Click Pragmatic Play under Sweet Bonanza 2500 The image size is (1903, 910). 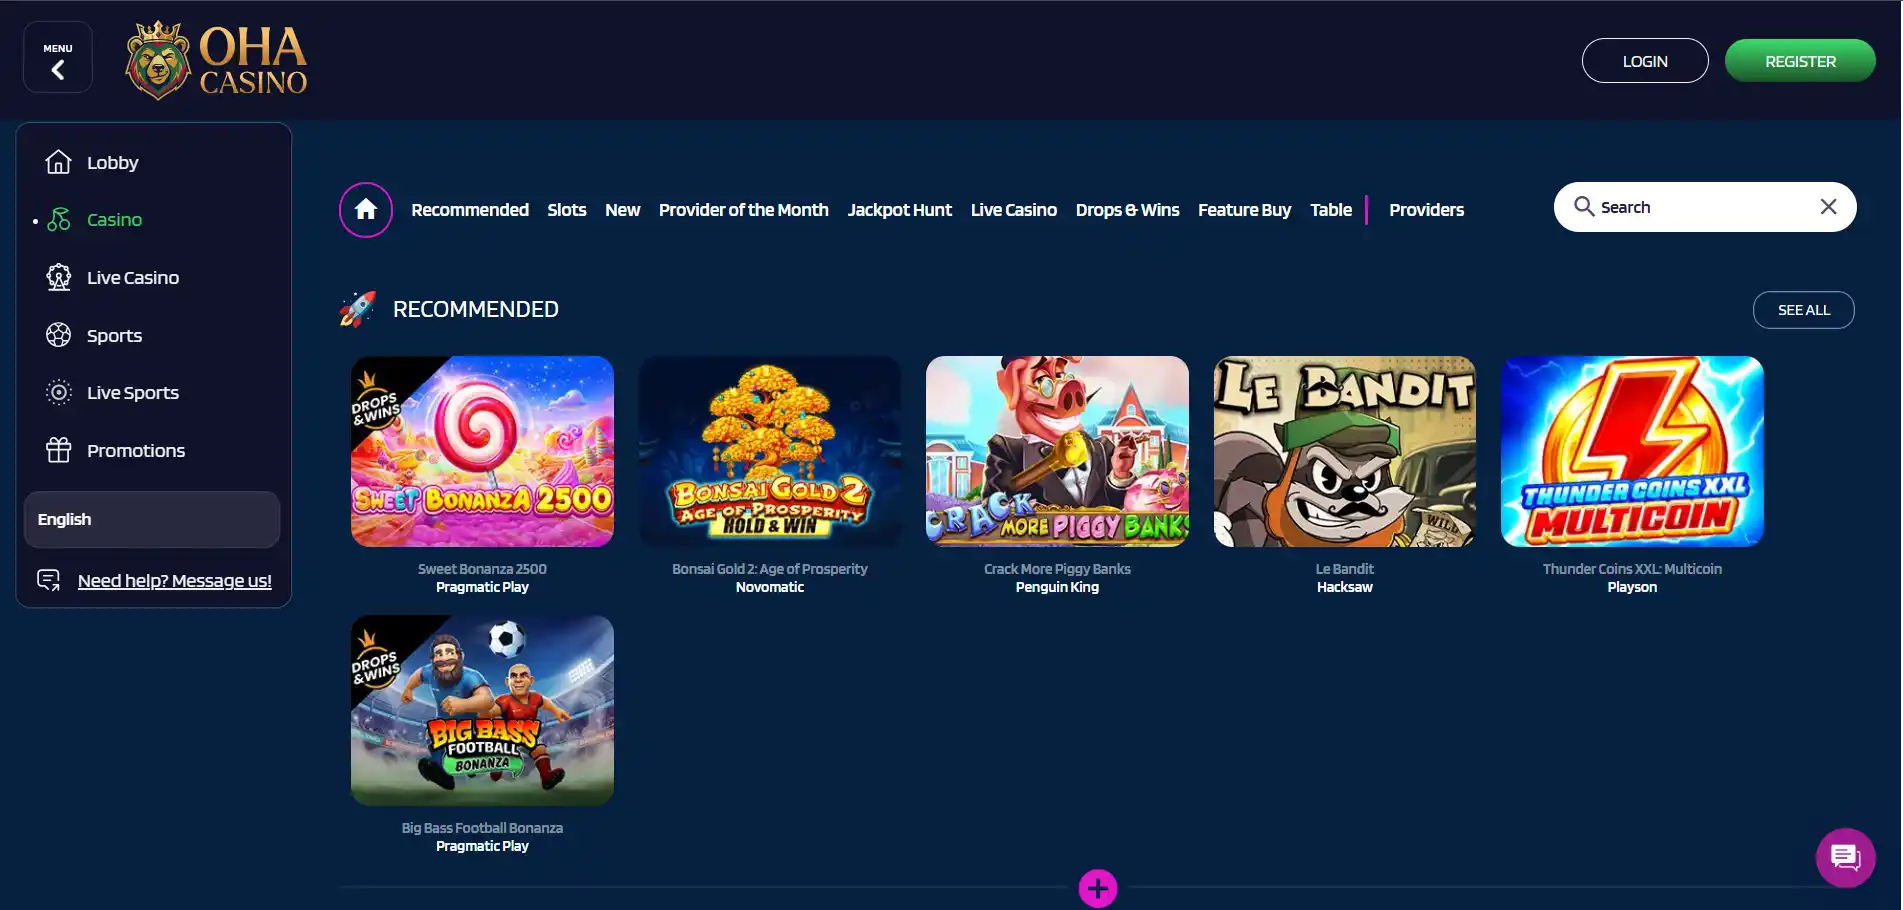(x=482, y=587)
